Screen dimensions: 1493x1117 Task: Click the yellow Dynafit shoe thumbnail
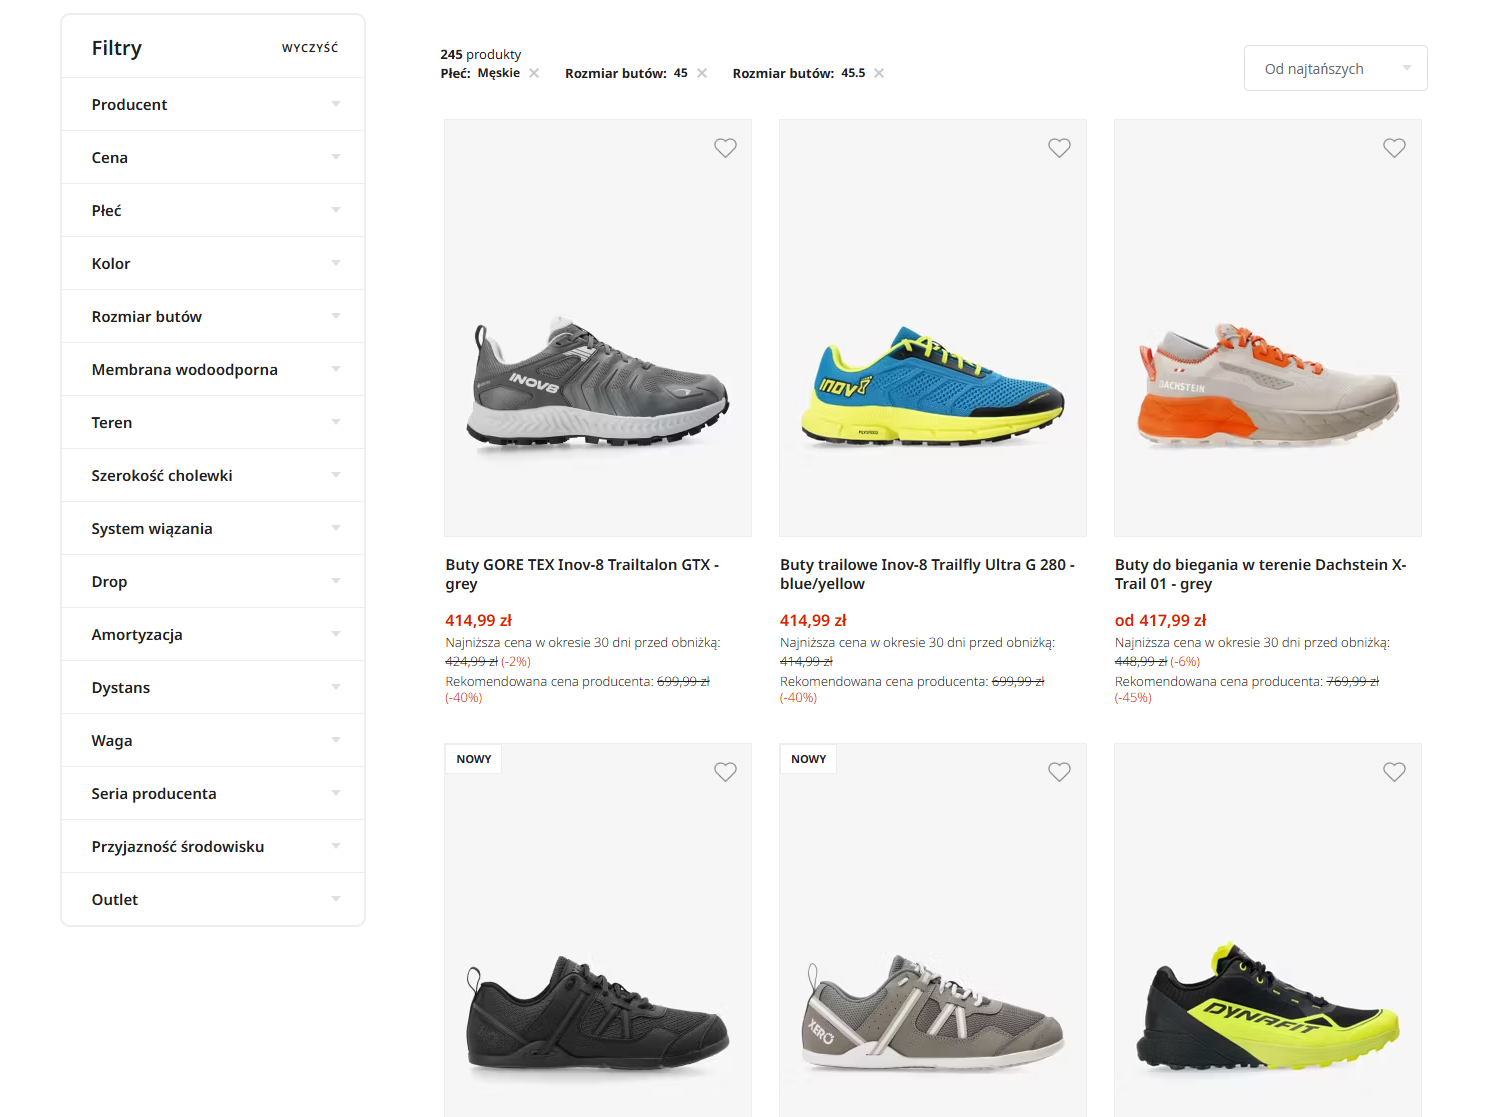pos(1268,930)
